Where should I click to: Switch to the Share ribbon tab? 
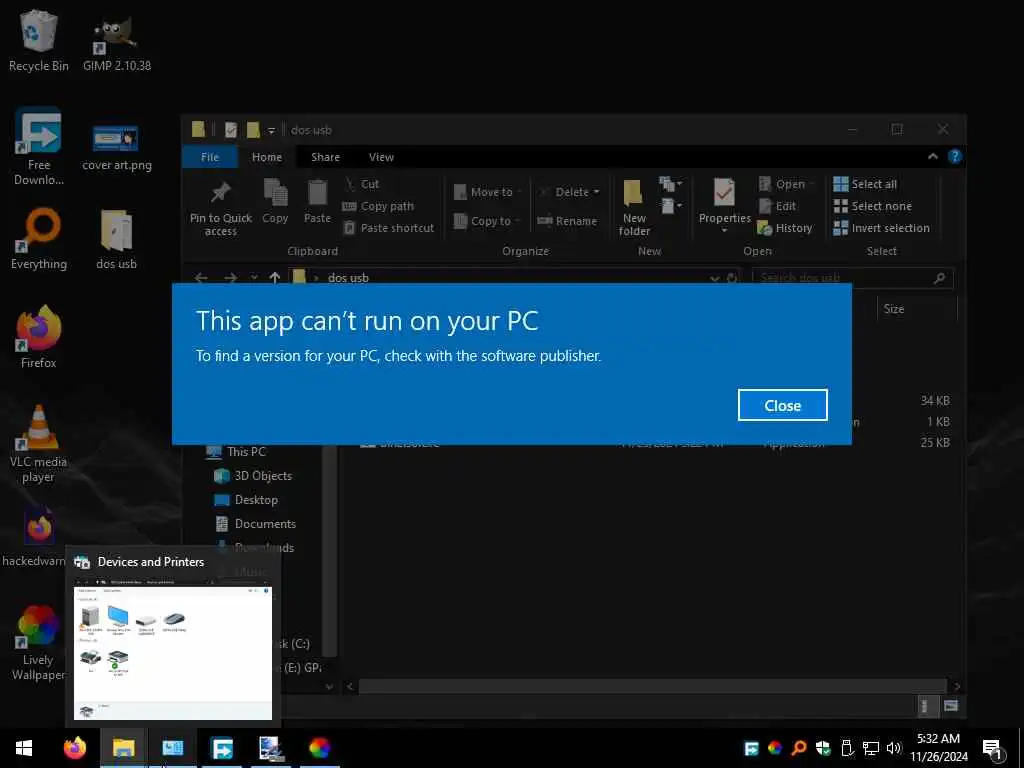(x=325, y=157)
